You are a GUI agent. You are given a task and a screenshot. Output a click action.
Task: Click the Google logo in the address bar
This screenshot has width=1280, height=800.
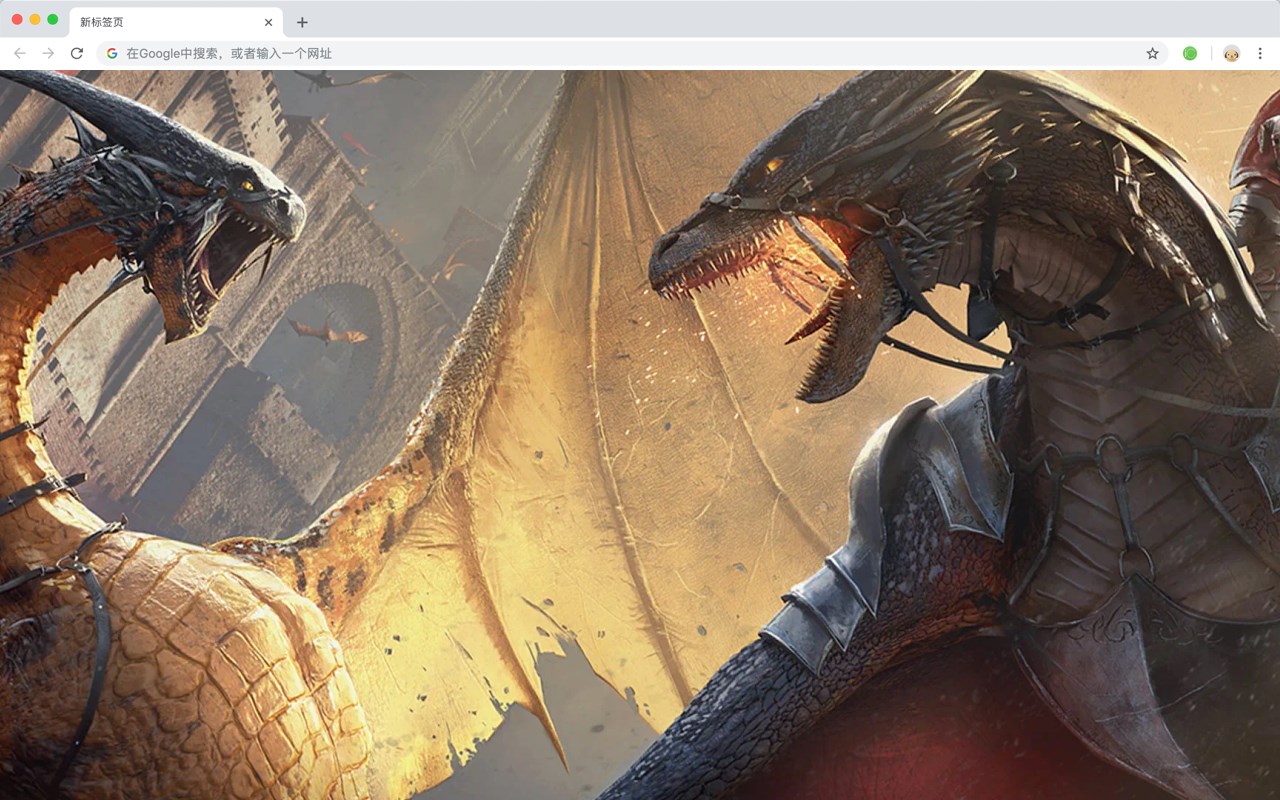tap(112, 53)
